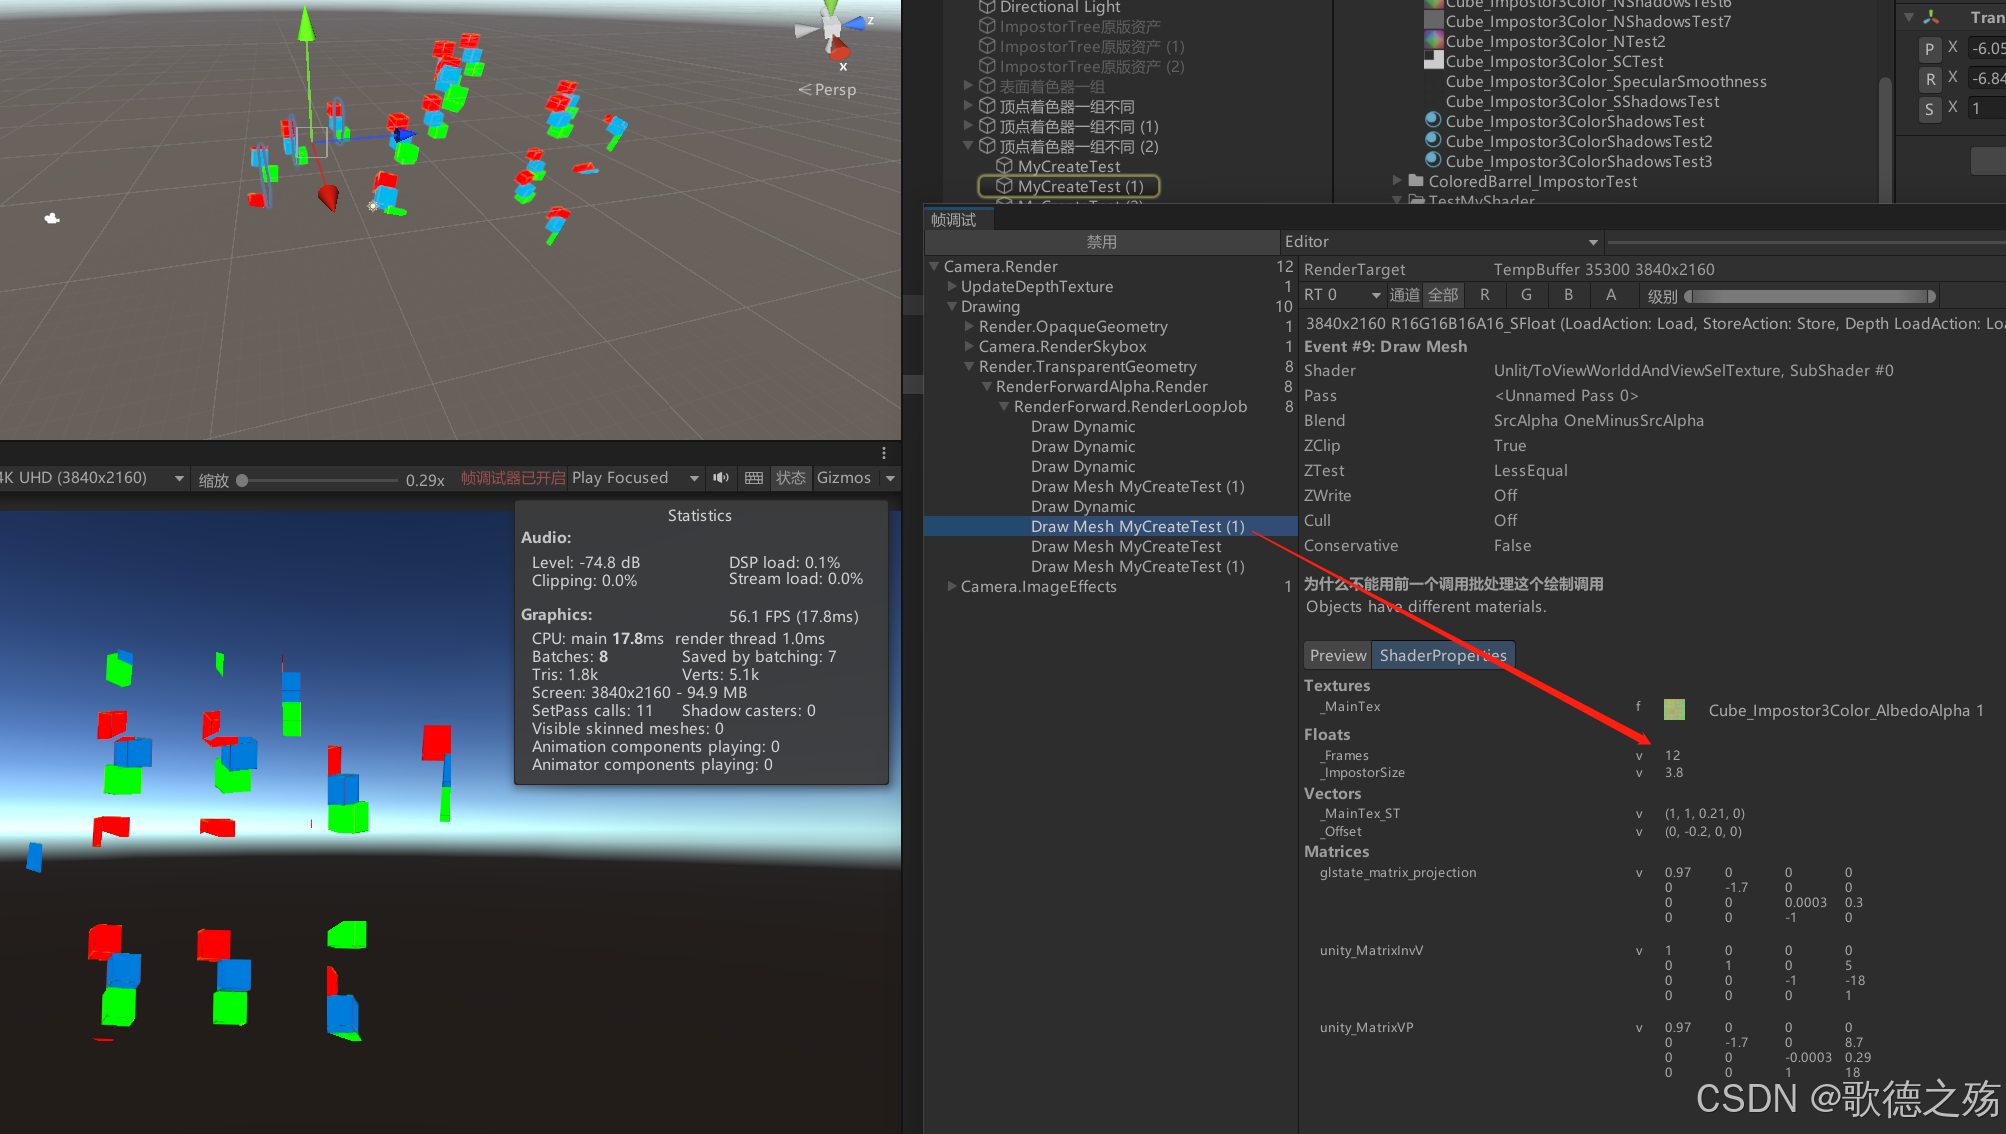The height and width of the screenshot is (1134, 2006).
Task: Select Cube_Impostor3ColorShadowsTest2 material icon
Action: (x=1433, y=141)
